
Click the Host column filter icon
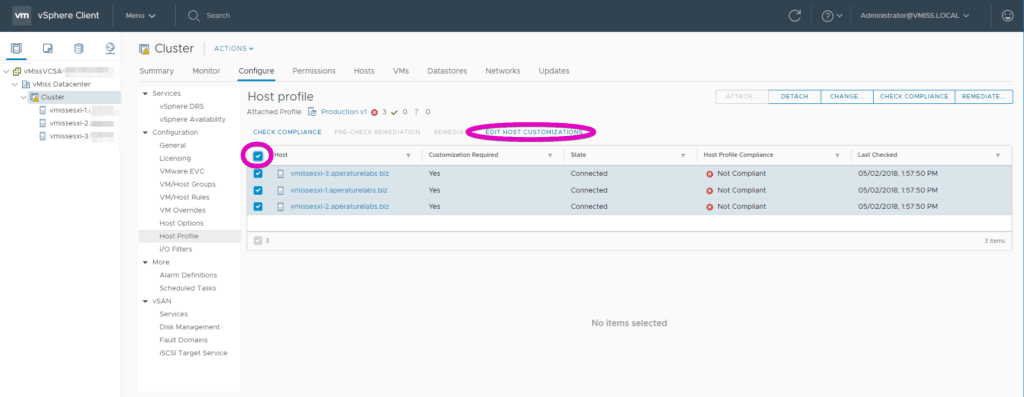click(x=408, y=155)
